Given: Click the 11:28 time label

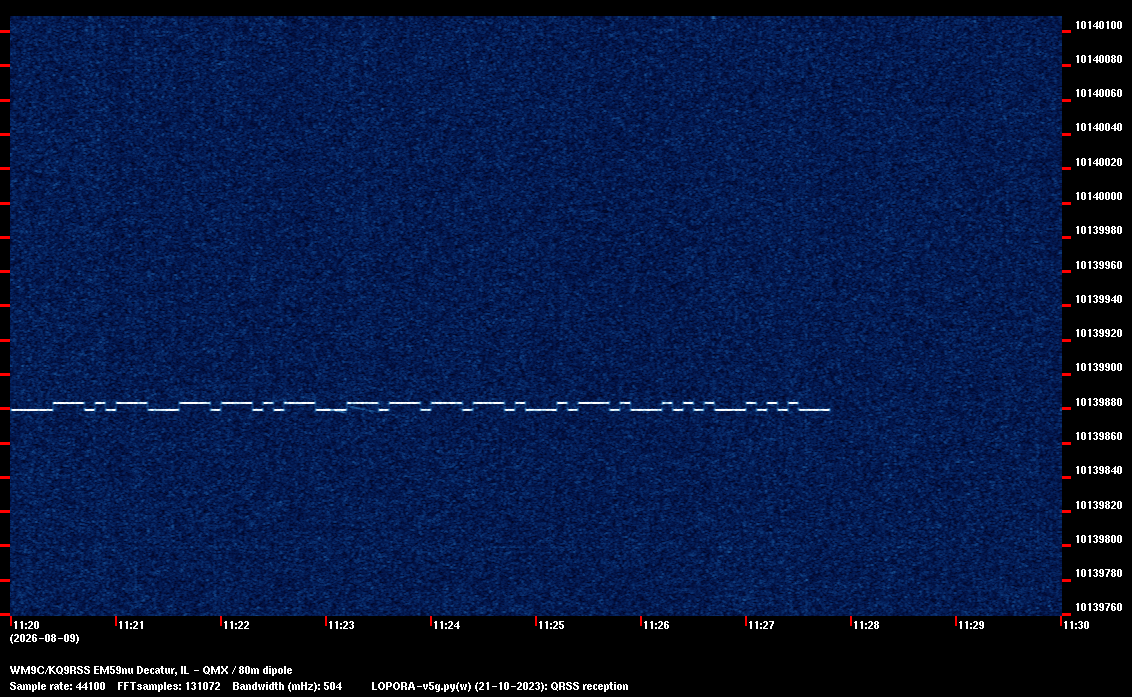Looking at the screenshot, I should click(x=866, y=625).
